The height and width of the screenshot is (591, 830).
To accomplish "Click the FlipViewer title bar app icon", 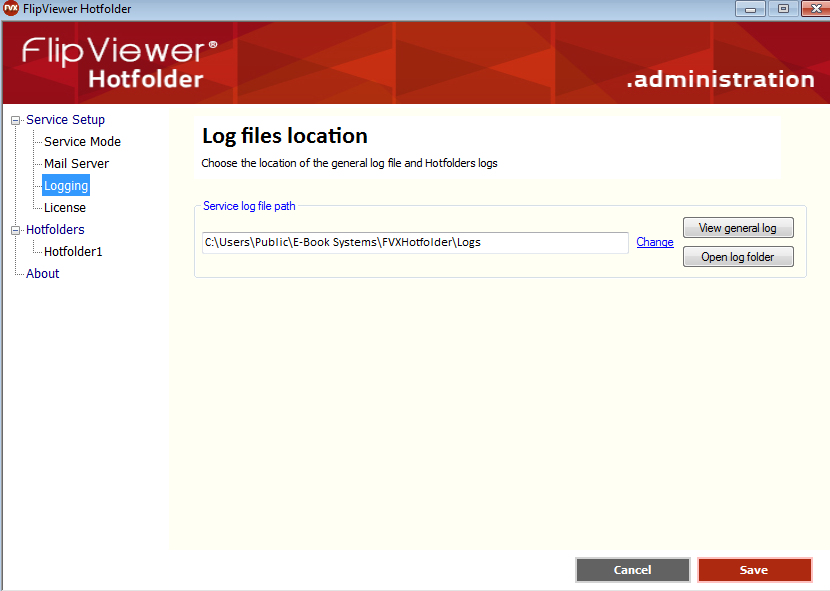I will 11,8.
